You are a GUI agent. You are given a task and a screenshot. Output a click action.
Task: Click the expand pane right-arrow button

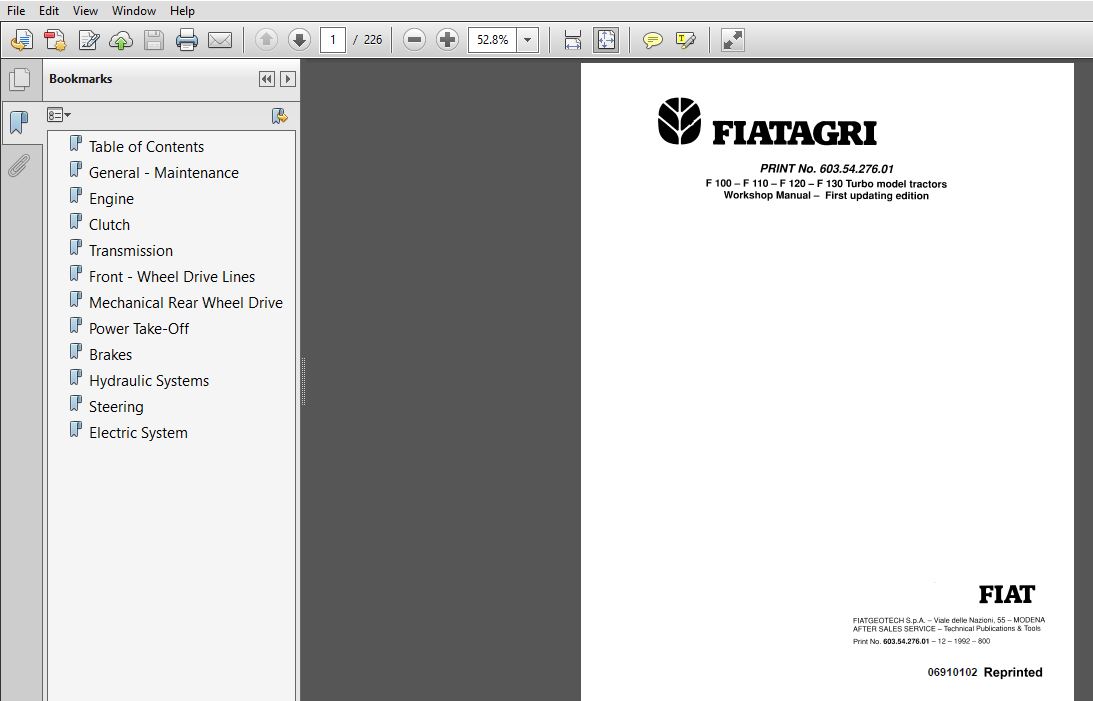pos(288,79)
